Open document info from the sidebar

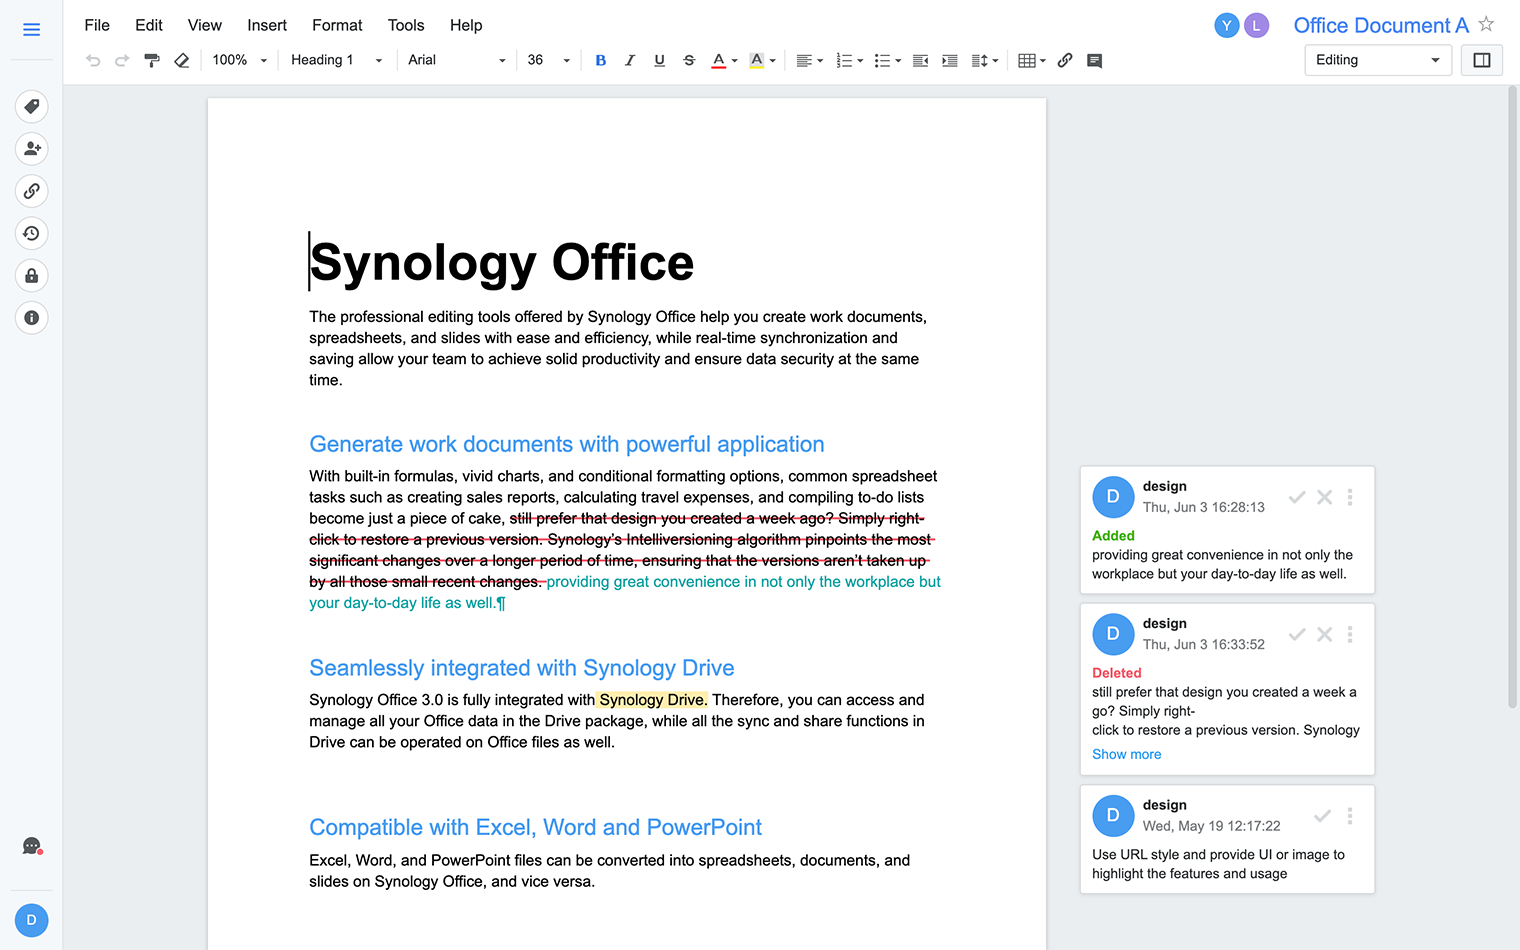[32, 318]
